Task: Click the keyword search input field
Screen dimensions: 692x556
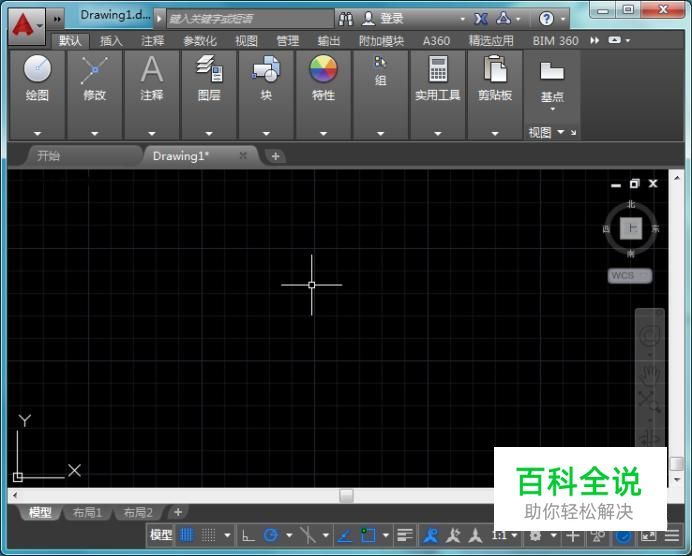Action: click(250, 18)
